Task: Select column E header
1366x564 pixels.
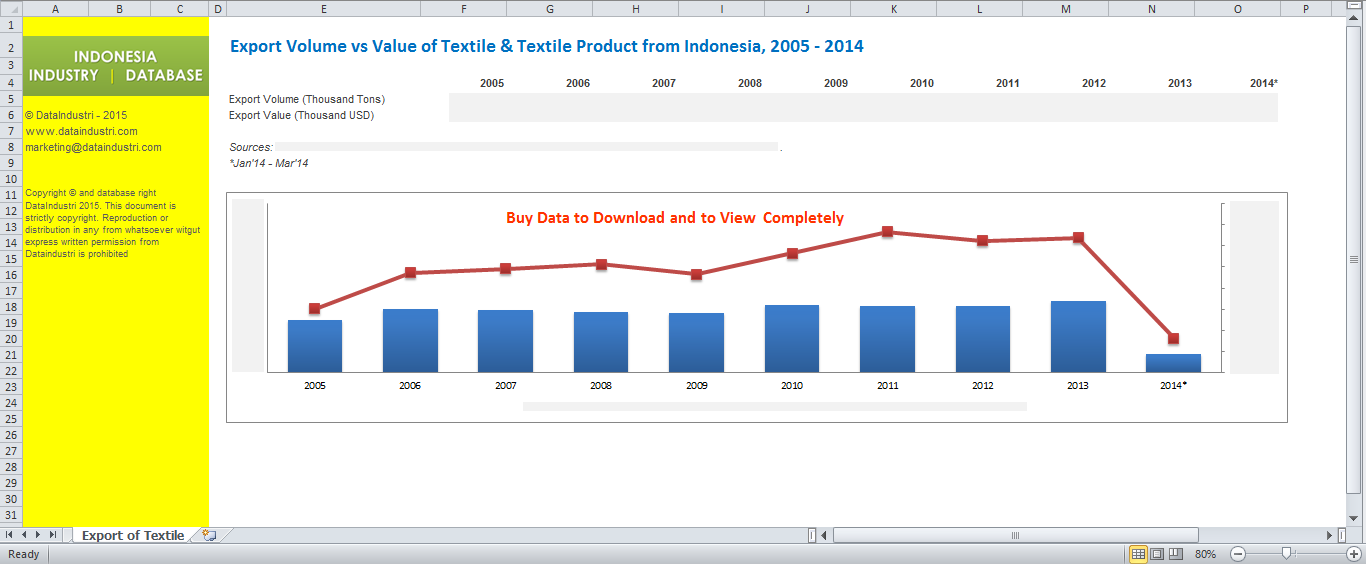Action: click(x=324, y=9)
